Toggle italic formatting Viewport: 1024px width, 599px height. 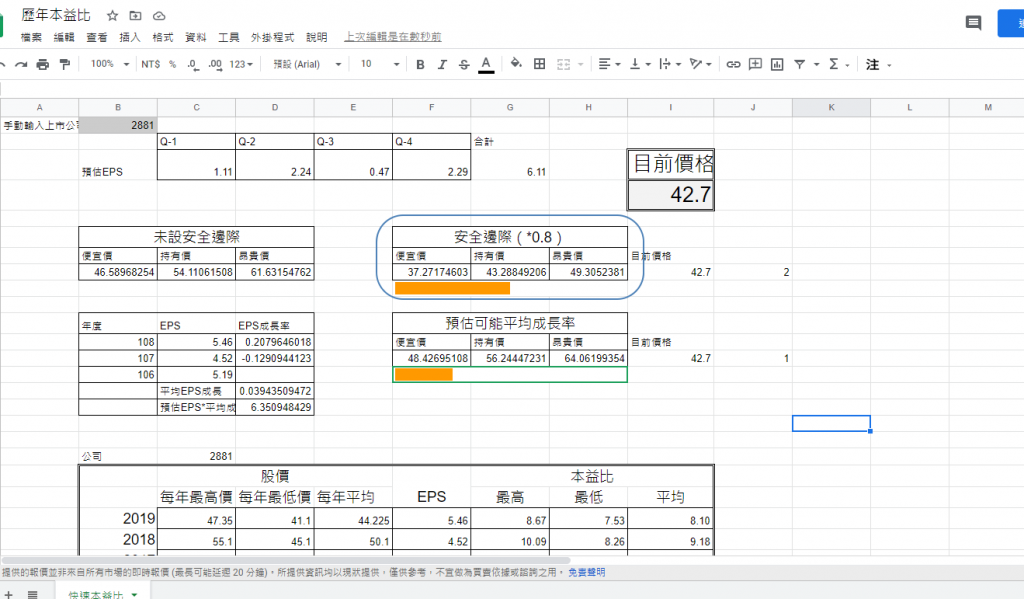(442, 64)
